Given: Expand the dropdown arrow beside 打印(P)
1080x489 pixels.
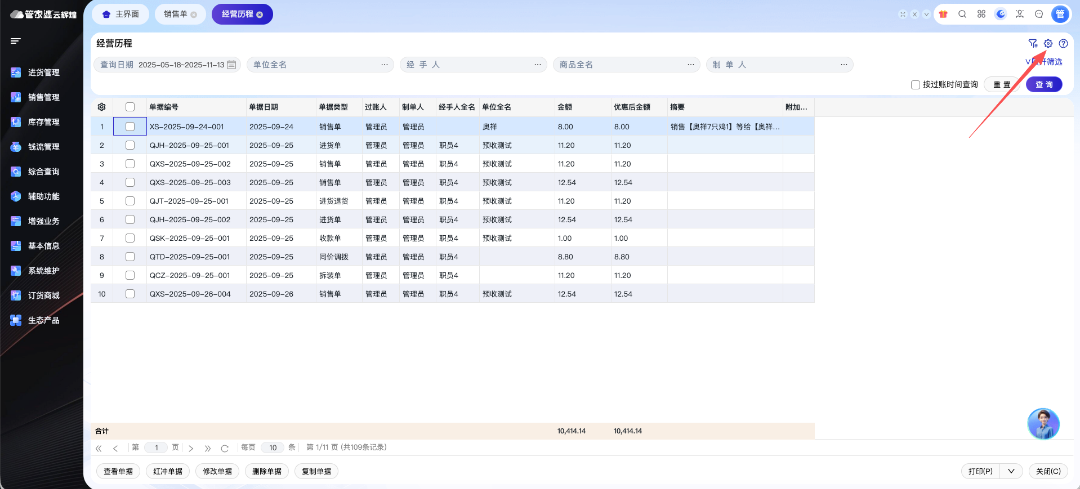Looking at the screenshot, I should coord(1011,471).
